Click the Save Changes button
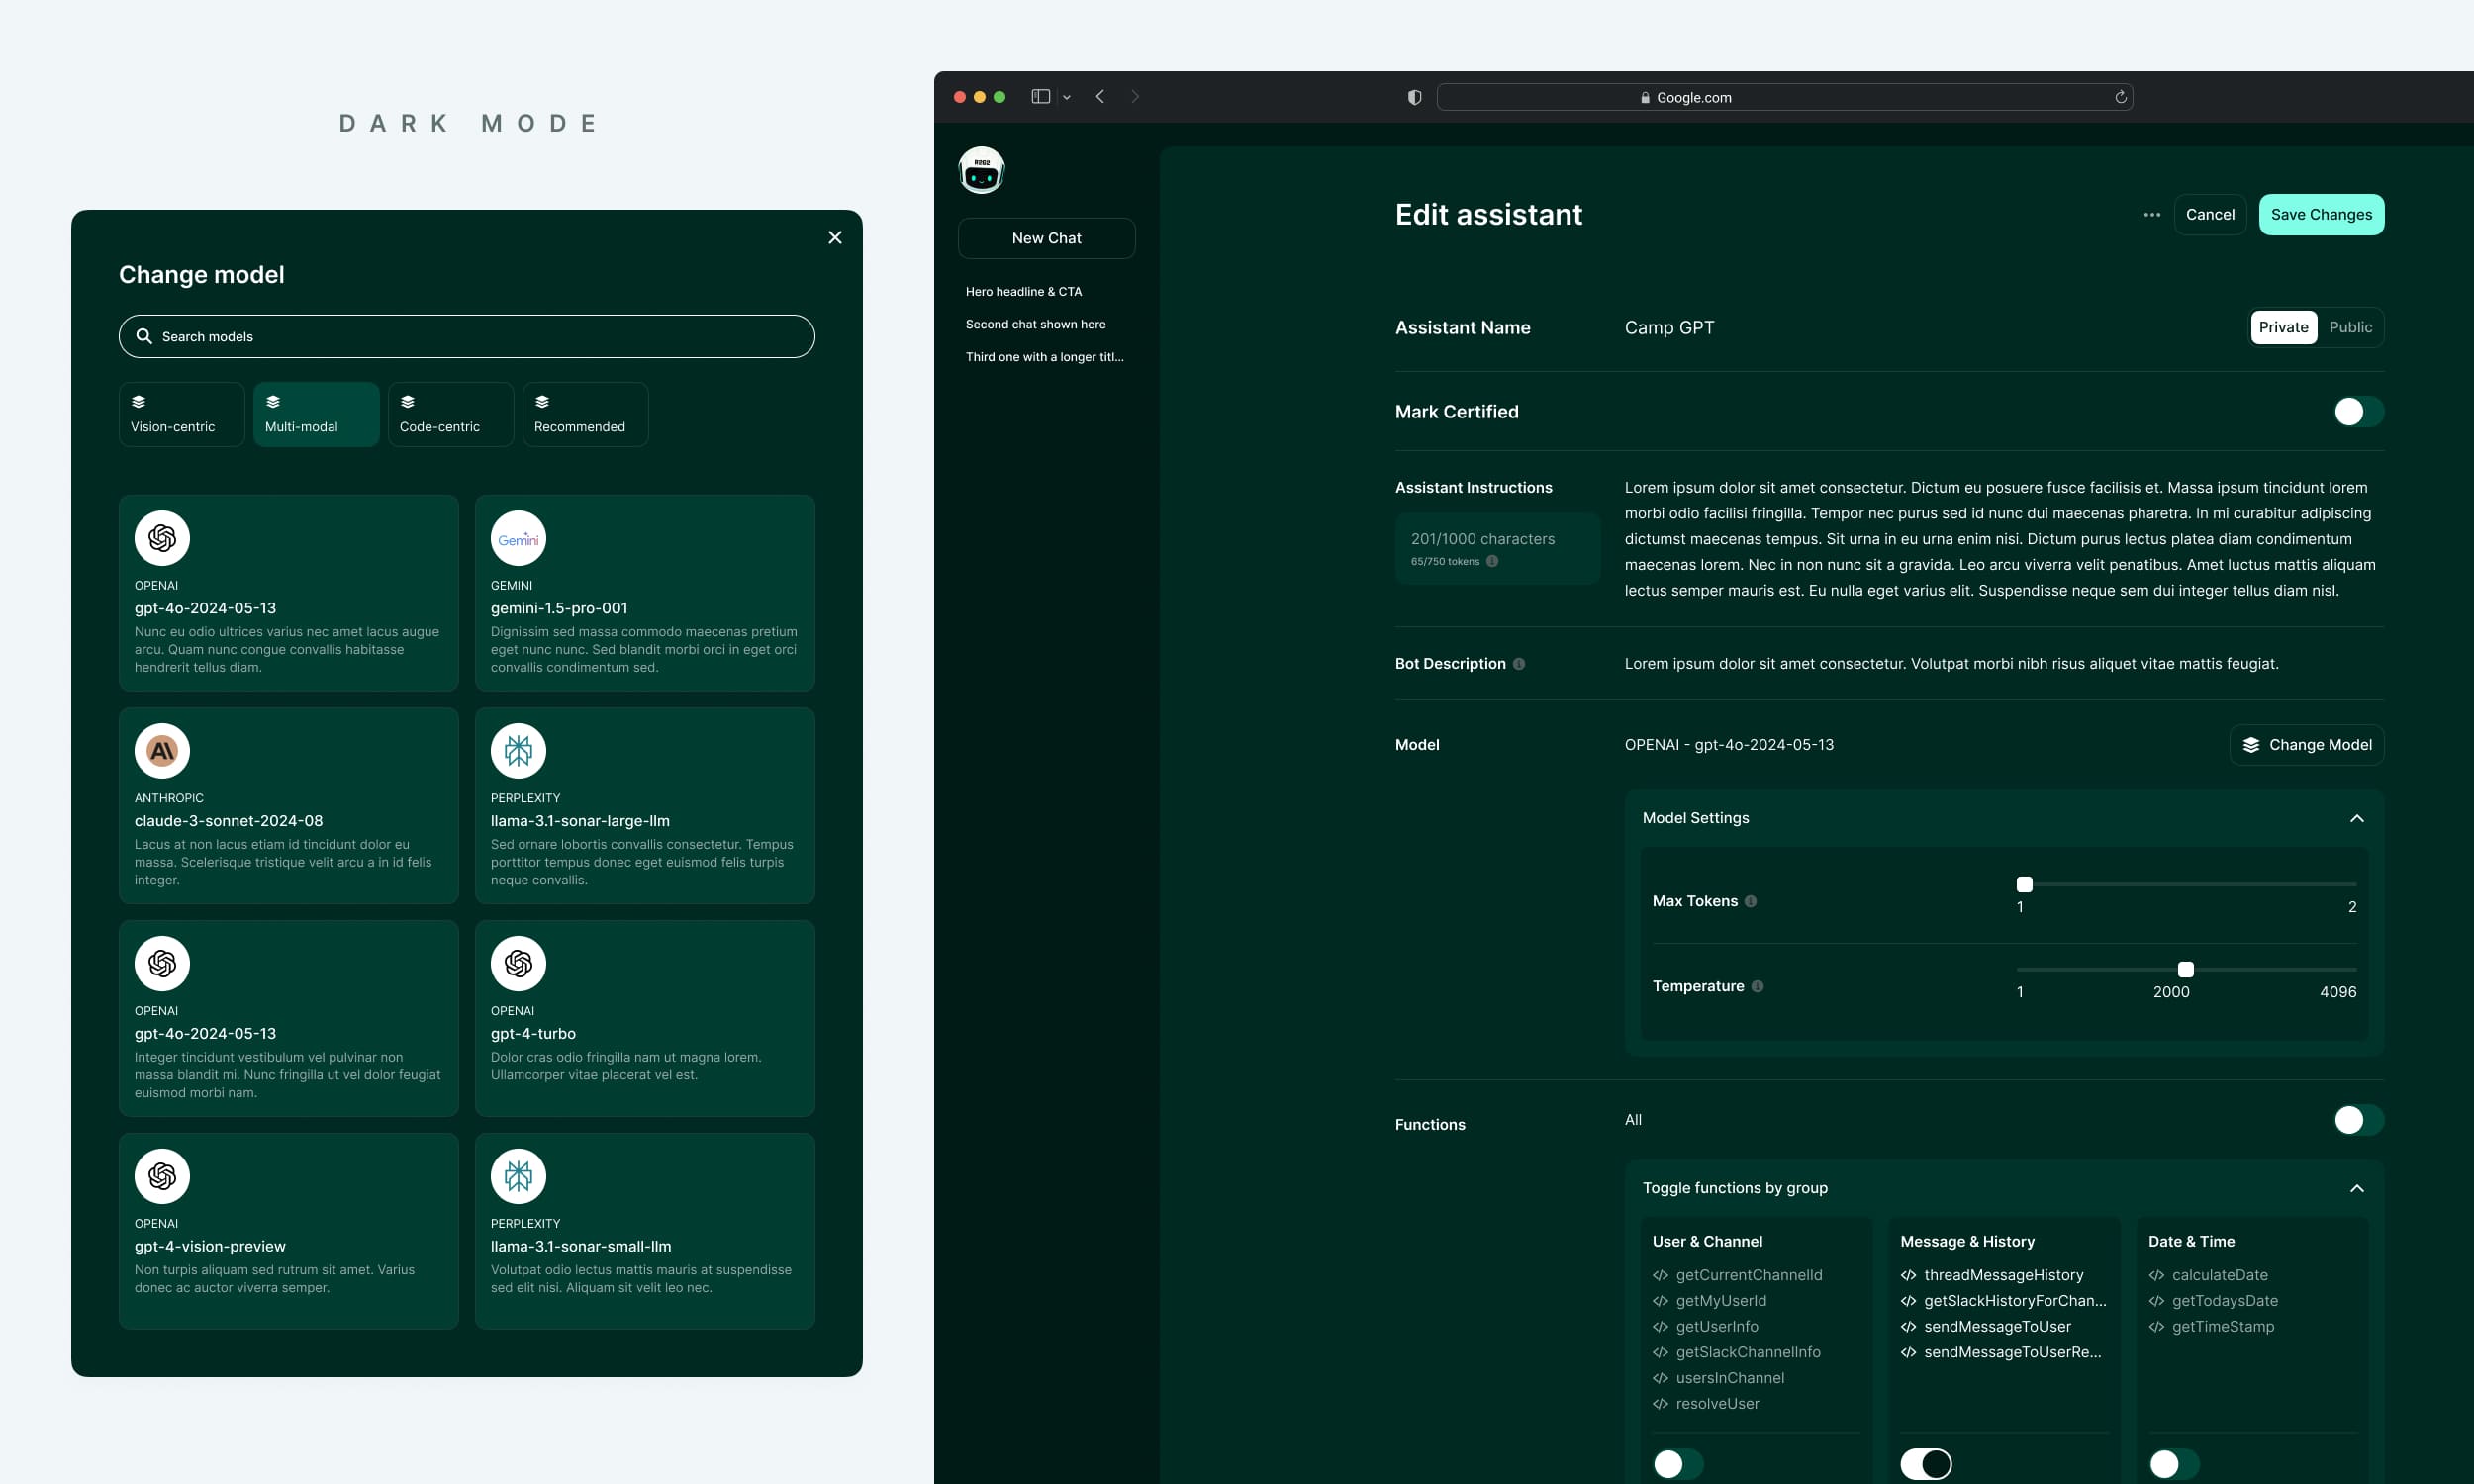 2320,215
